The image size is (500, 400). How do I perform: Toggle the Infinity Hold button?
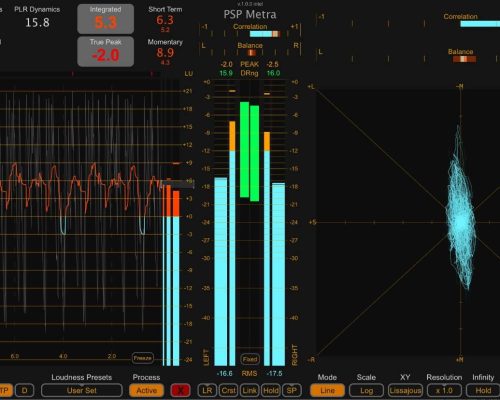click(x=483, y=390)
